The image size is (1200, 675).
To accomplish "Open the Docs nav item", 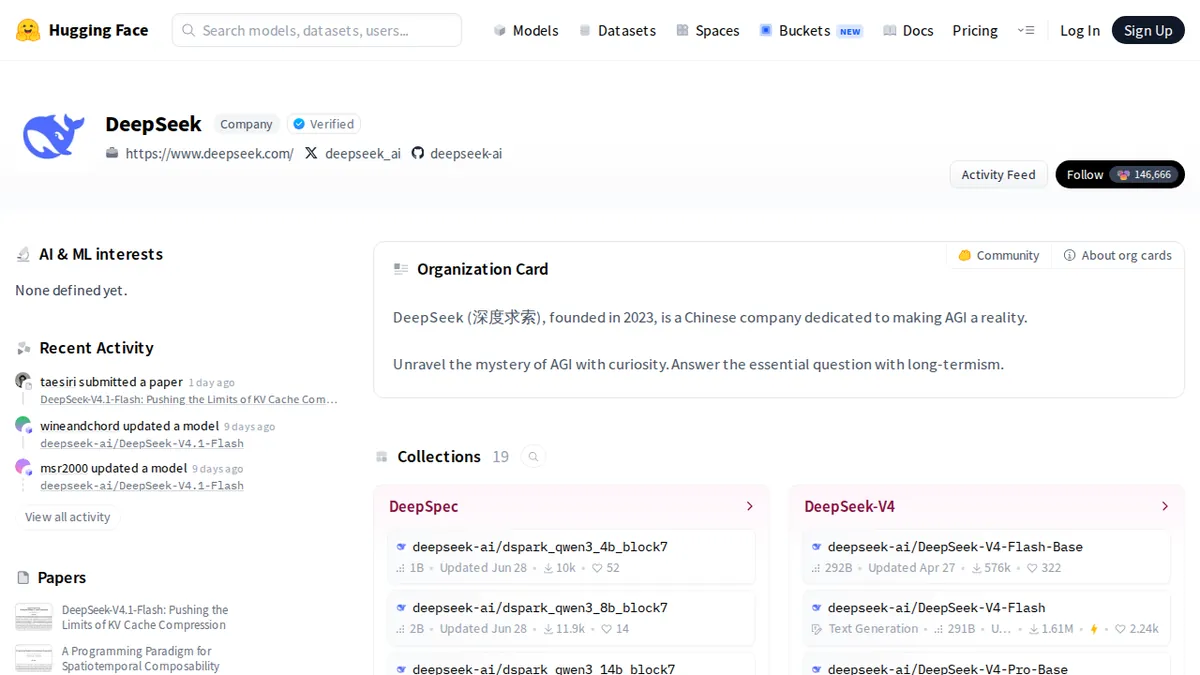I will click(908, 30).
